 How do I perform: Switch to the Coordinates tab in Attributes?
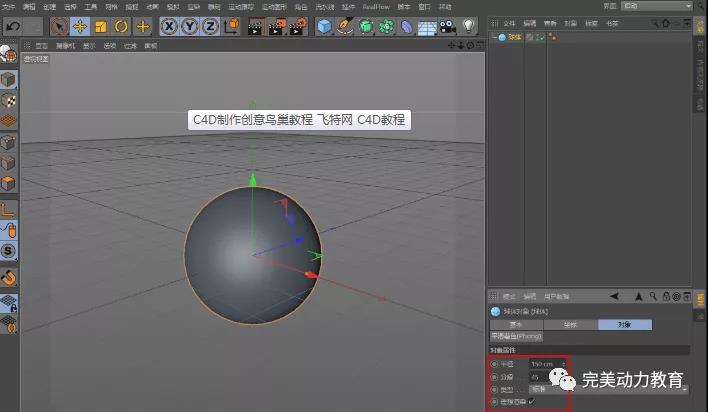point(570,325)
